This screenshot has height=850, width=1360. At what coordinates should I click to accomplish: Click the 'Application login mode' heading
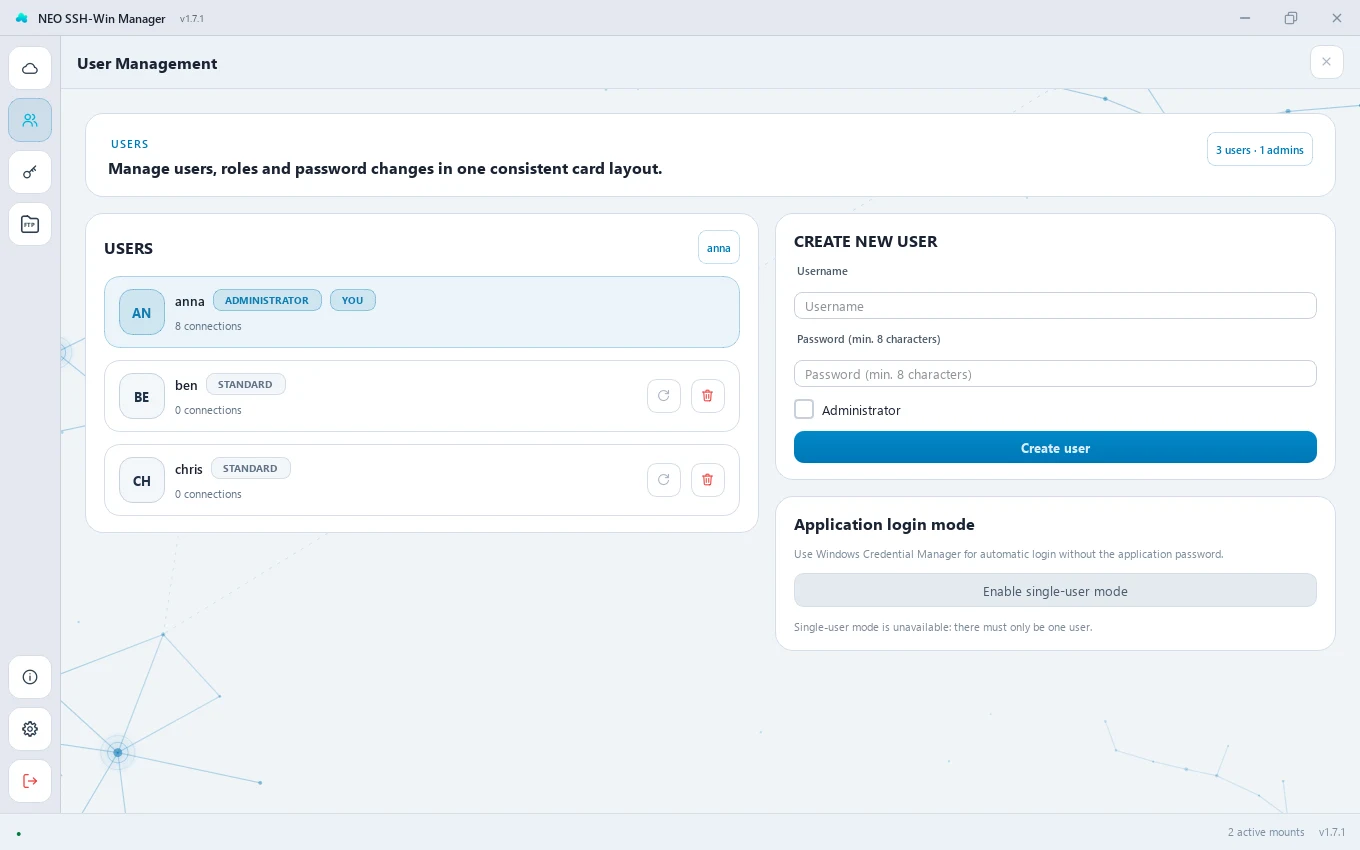pyautogui.click(x=884, y=524)
